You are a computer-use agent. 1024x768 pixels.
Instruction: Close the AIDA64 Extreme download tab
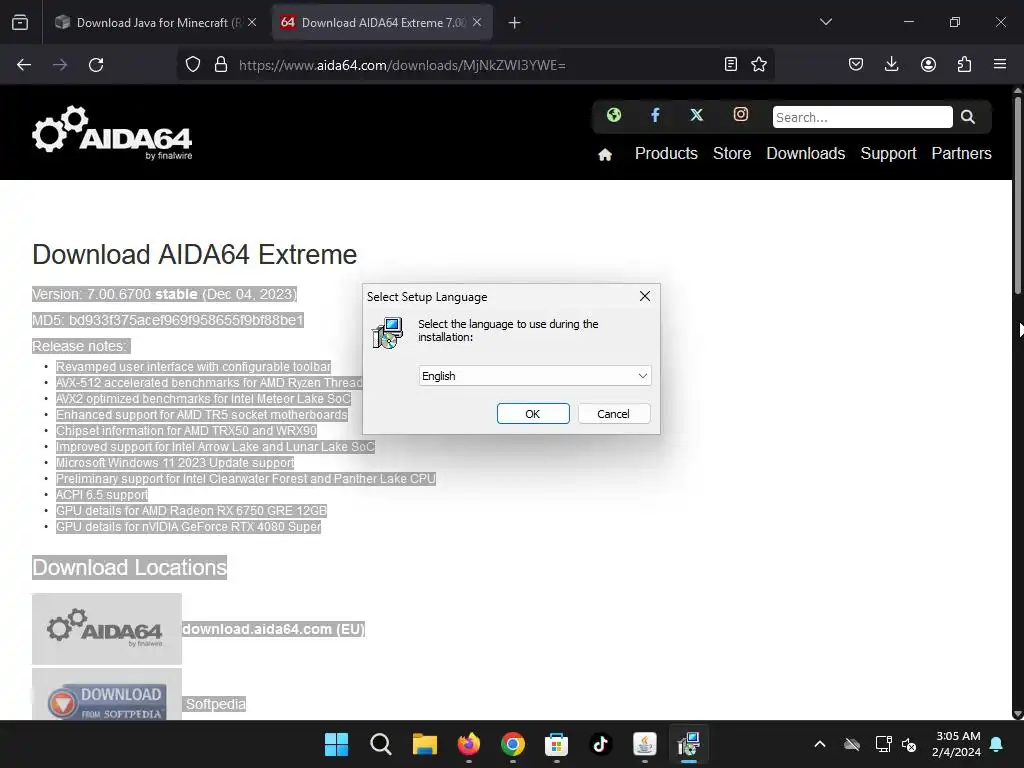pyautogui.click(x=477, y=22)
